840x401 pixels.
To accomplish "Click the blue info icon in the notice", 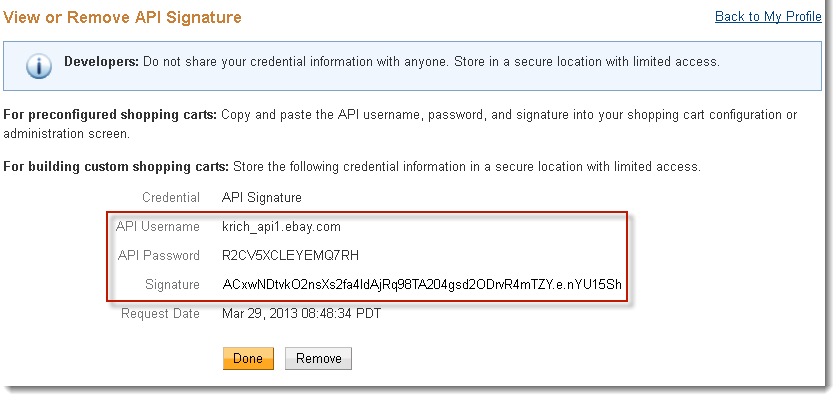I will coord(38,66).
